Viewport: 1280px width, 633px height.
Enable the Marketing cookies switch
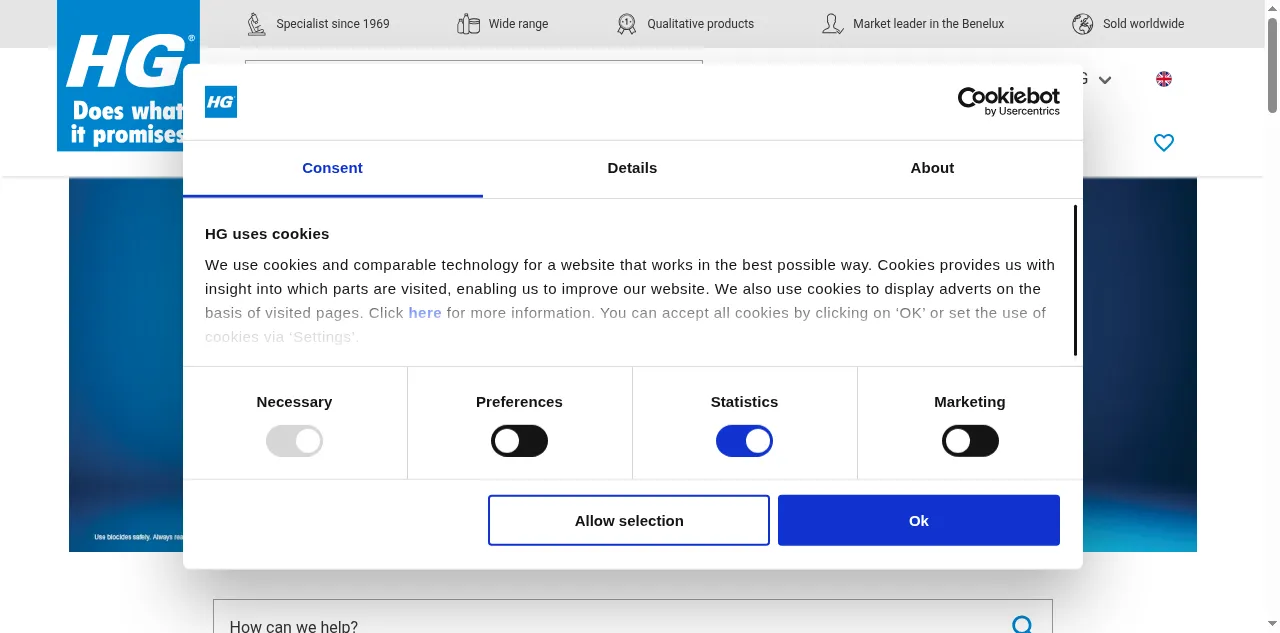[x=970, y=441]
